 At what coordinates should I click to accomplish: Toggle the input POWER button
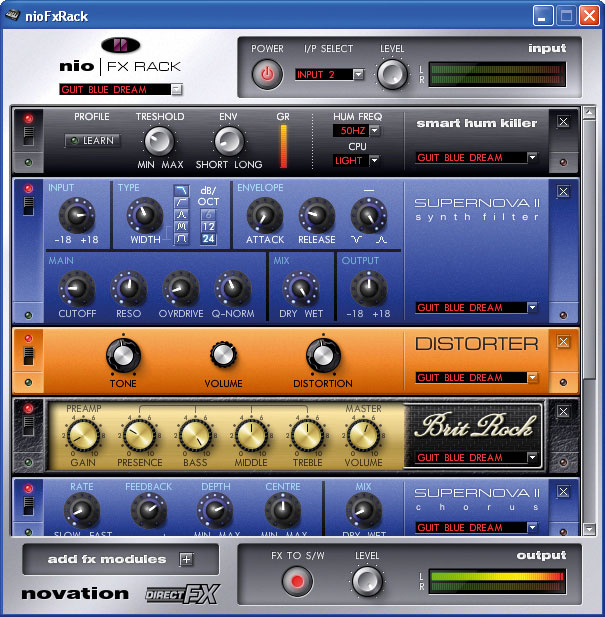(267, 74)
